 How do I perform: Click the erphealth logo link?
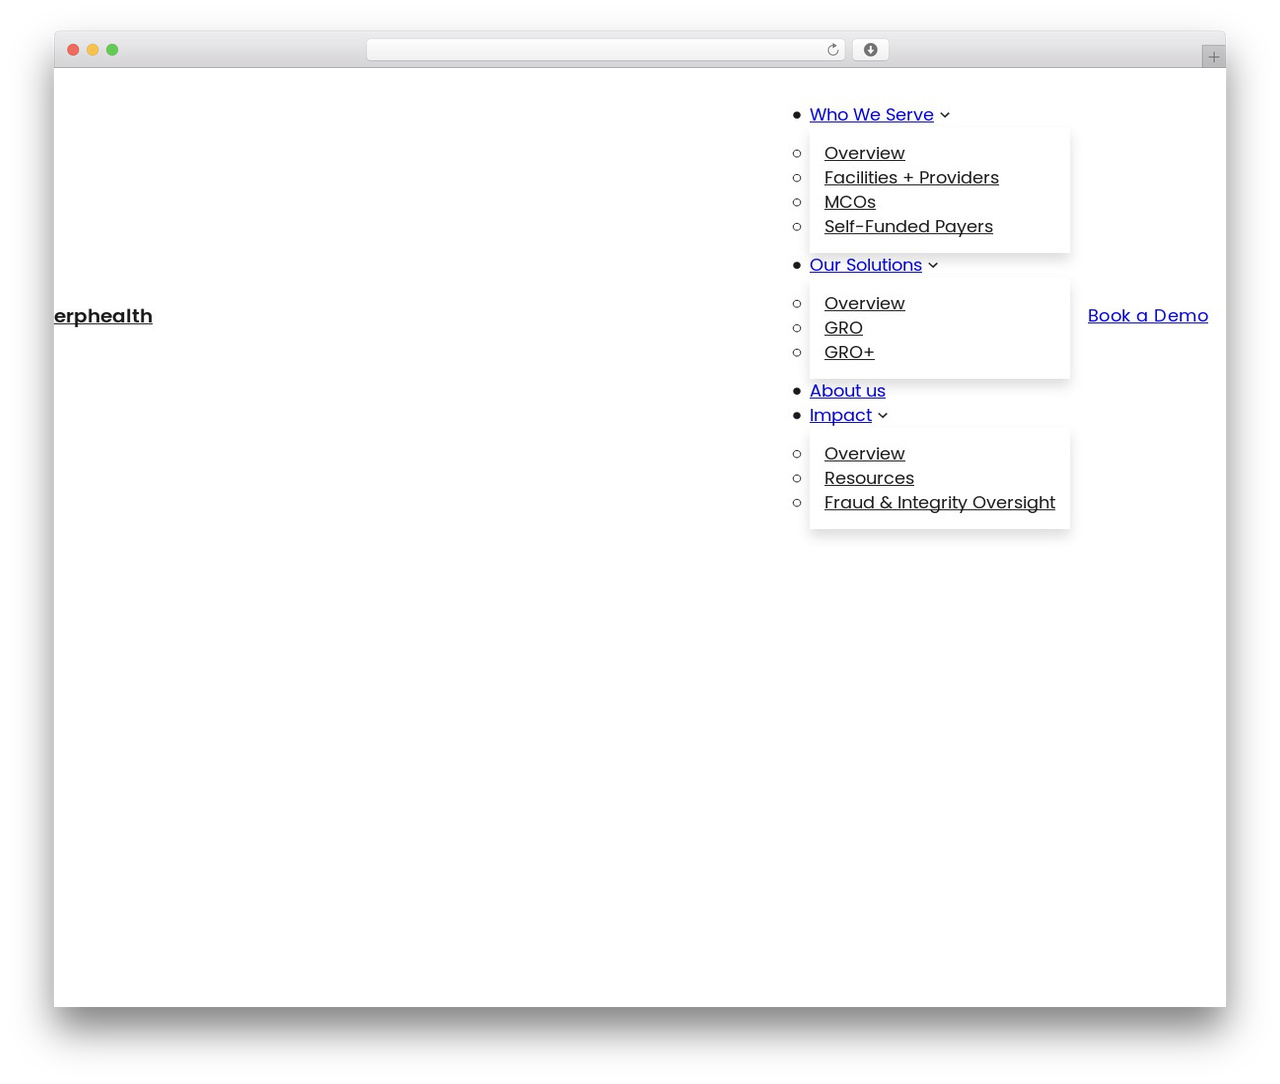click(103, 316)
